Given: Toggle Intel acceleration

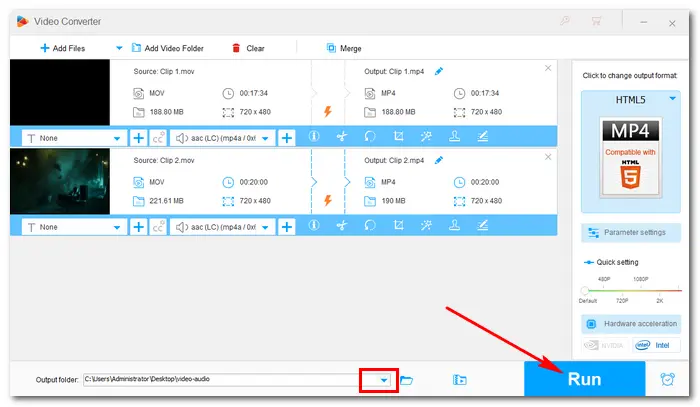Looking at the screenshot, I should tap(656, 345).
